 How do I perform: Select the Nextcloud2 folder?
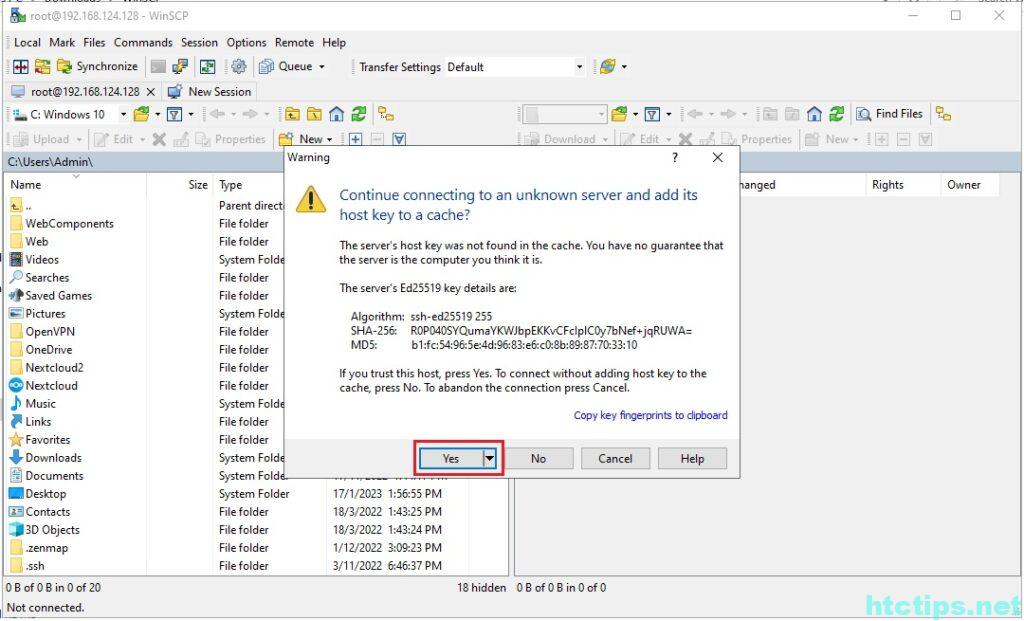[54, 368]
